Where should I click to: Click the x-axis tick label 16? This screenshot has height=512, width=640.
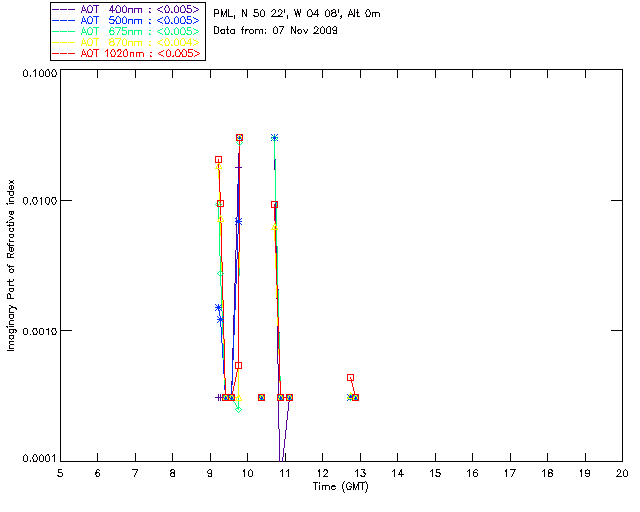click(x=473, y=474)
